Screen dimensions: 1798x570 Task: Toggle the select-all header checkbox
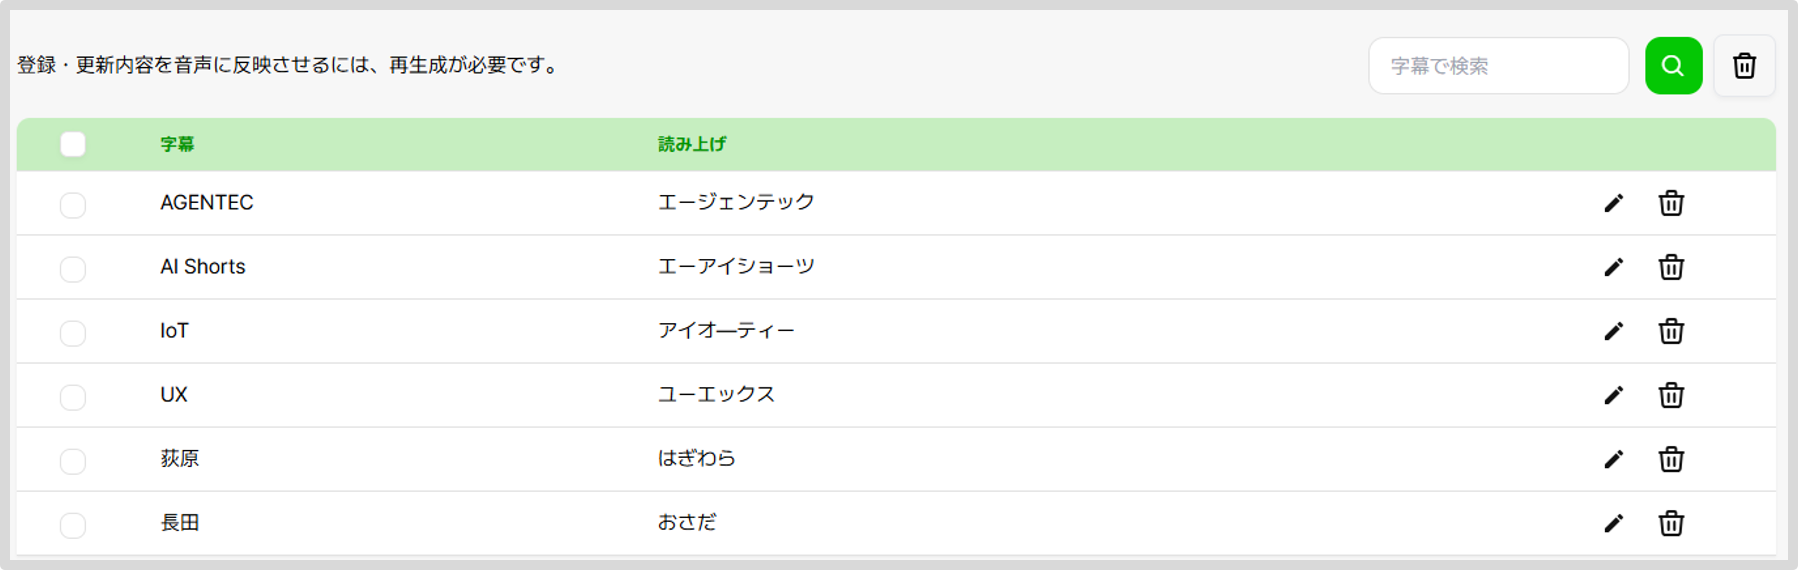pyautogui.click(x=73, y=144)
